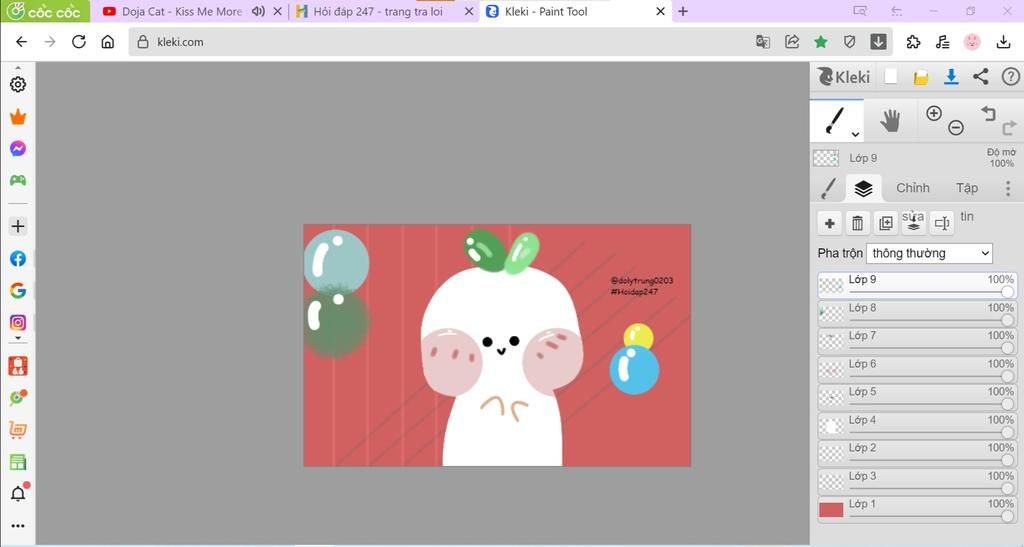The image size is (1024, 547).
Task: Switch to the layers tab
Action: point(863,189)
